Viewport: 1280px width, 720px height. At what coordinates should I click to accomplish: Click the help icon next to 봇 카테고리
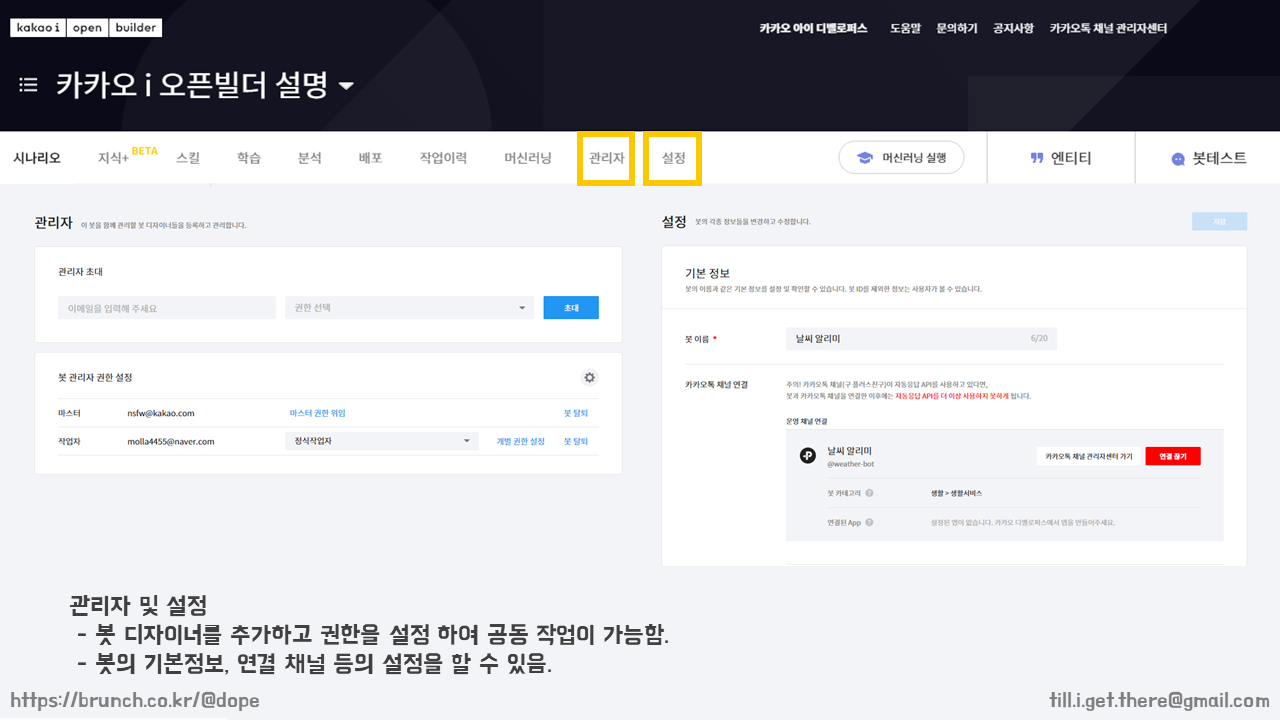tap(869, 493)
